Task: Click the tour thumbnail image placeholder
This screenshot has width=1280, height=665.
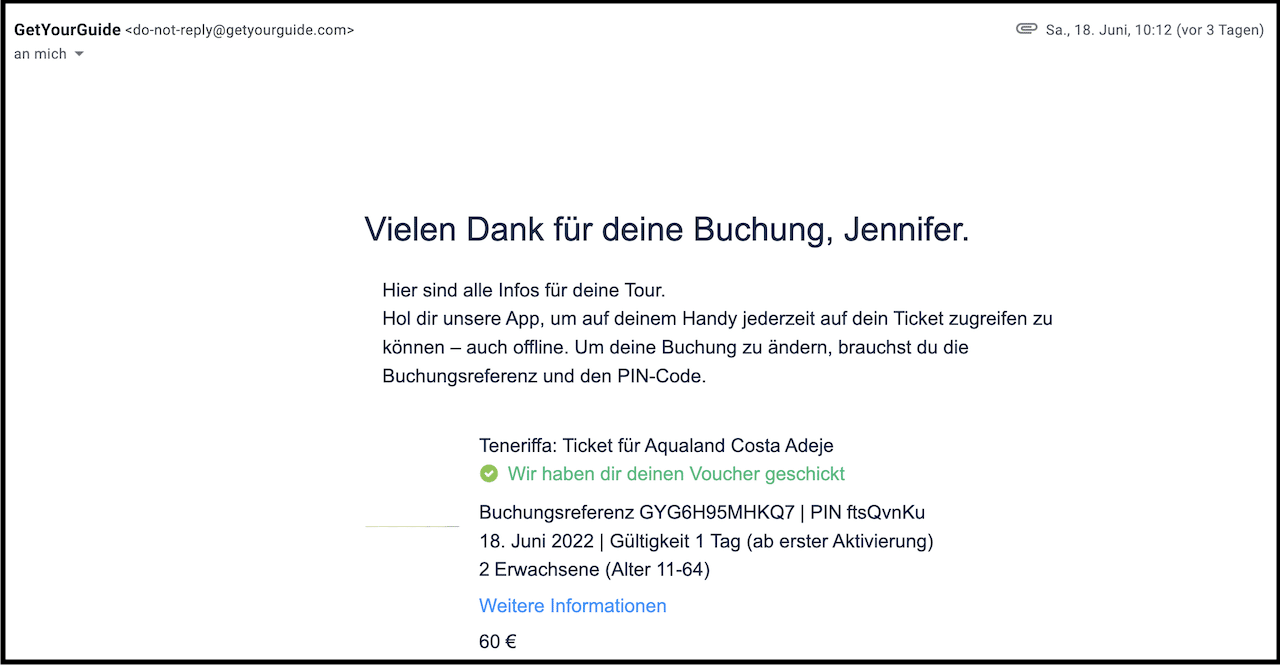Action: pos(412,526)
